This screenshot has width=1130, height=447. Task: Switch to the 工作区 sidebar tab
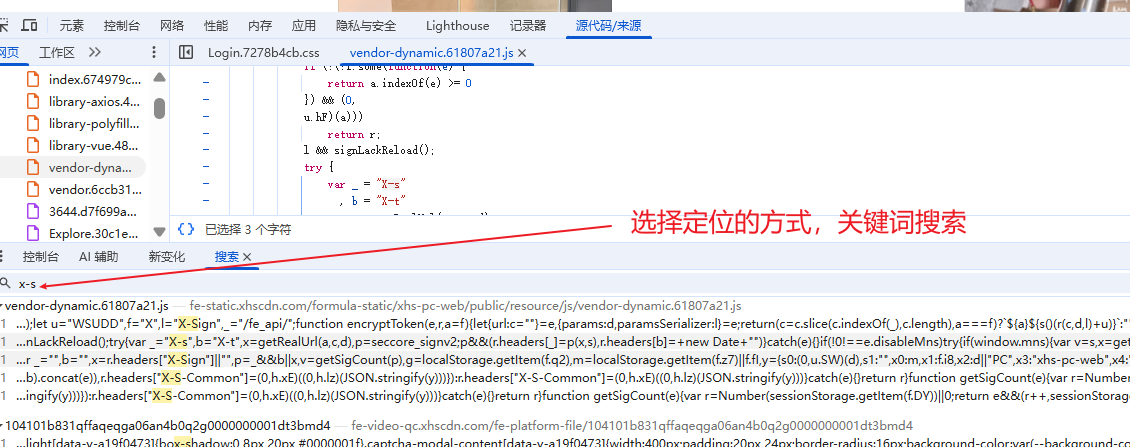click(57, 53)
